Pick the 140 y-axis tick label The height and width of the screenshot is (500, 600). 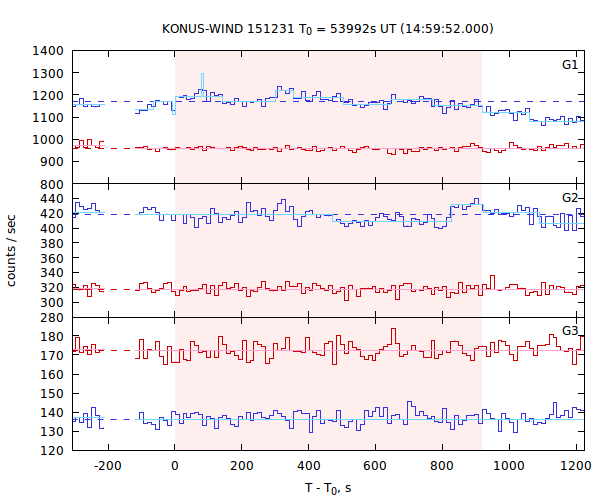pos(52,413)
